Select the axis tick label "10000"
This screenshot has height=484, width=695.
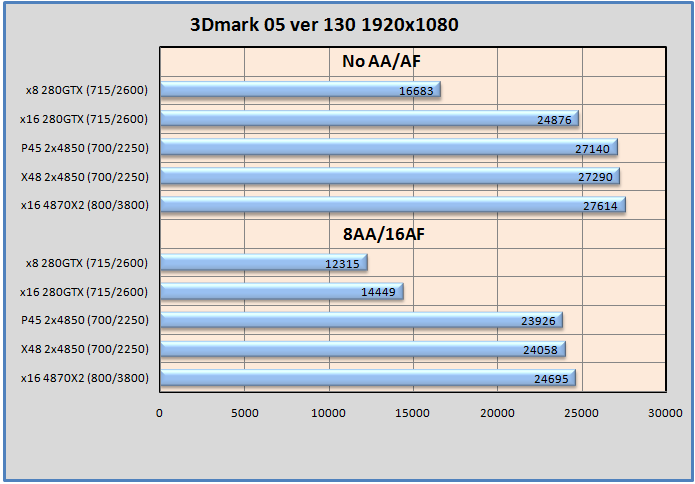point(328,413)
